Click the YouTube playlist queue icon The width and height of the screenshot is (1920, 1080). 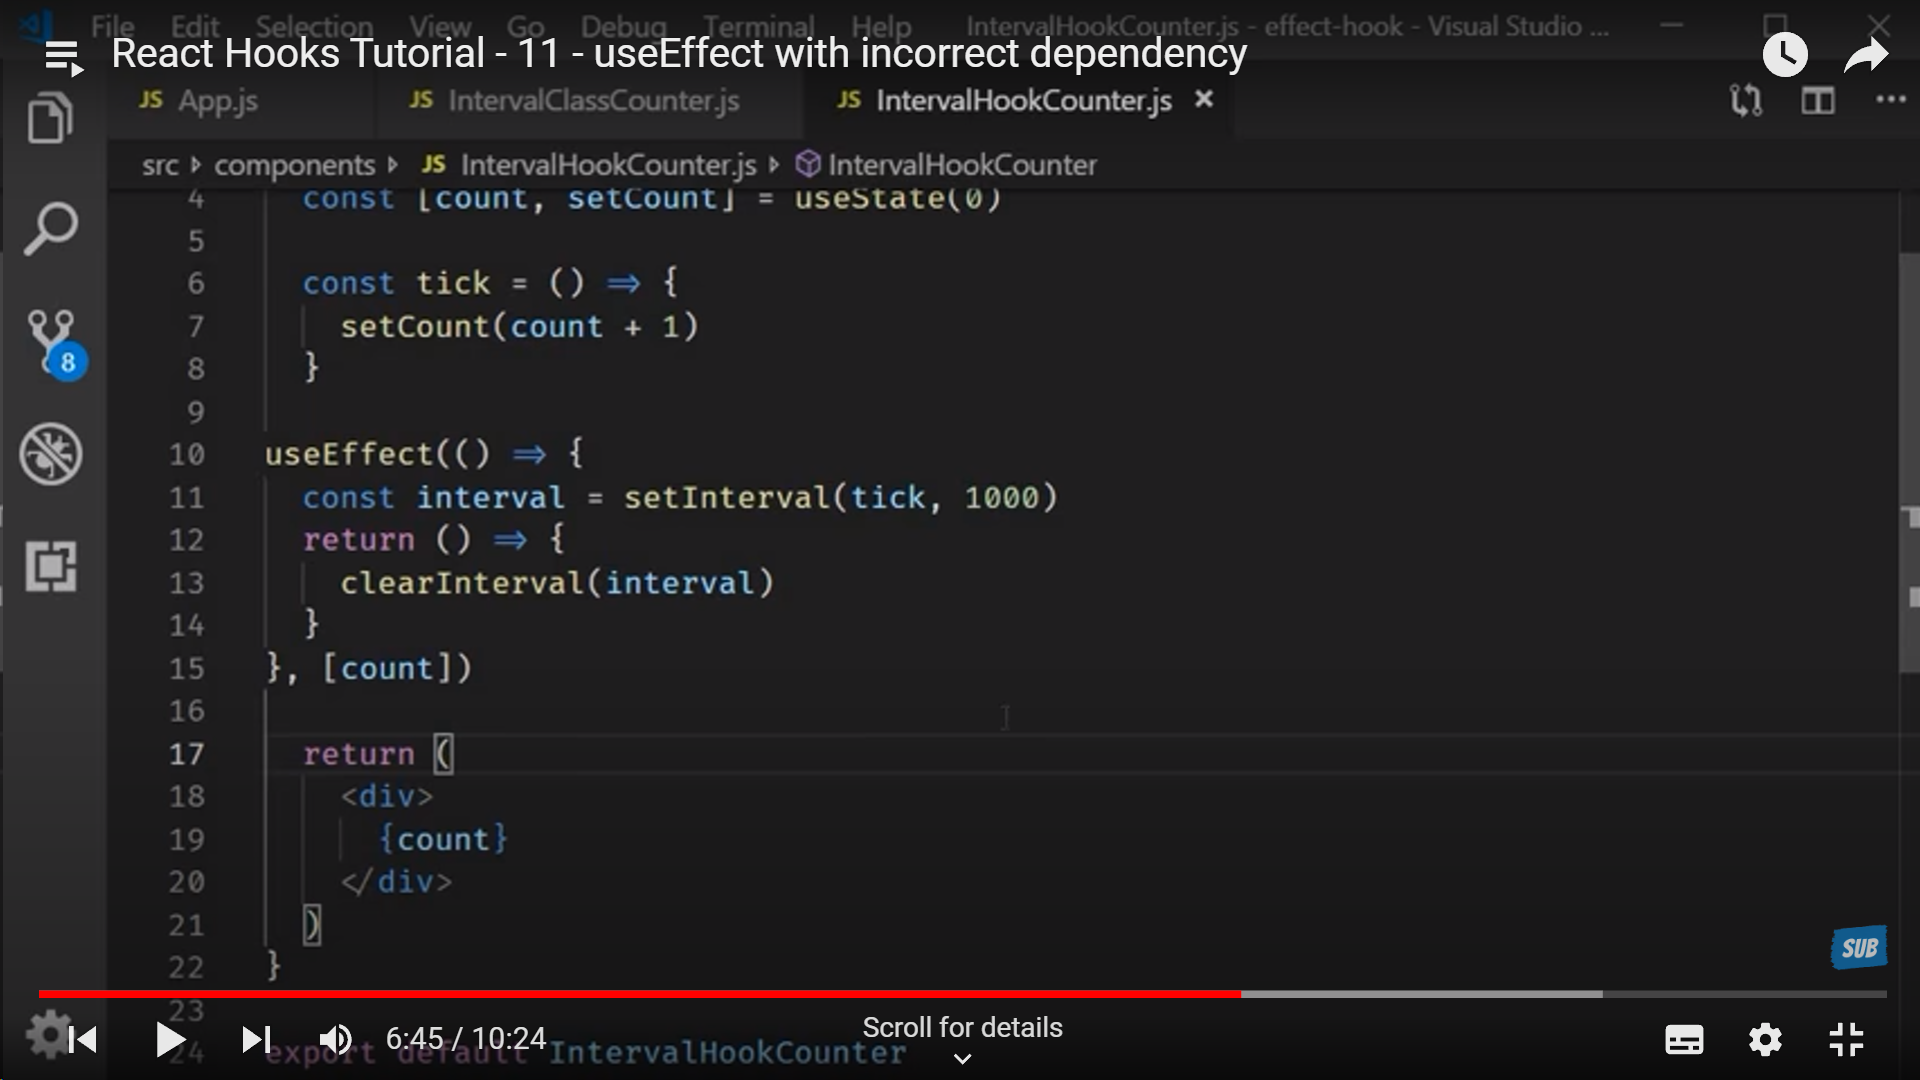64,56
